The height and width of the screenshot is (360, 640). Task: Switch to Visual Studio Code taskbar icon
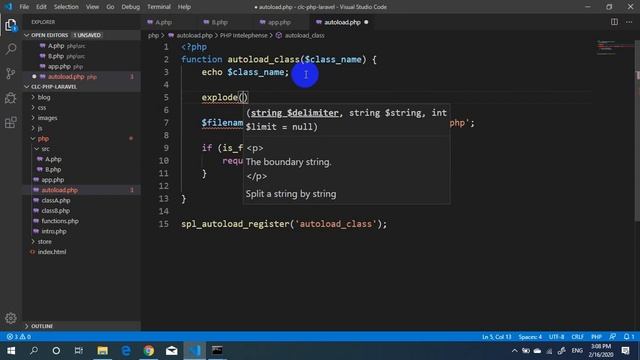[x=195, y=351]
